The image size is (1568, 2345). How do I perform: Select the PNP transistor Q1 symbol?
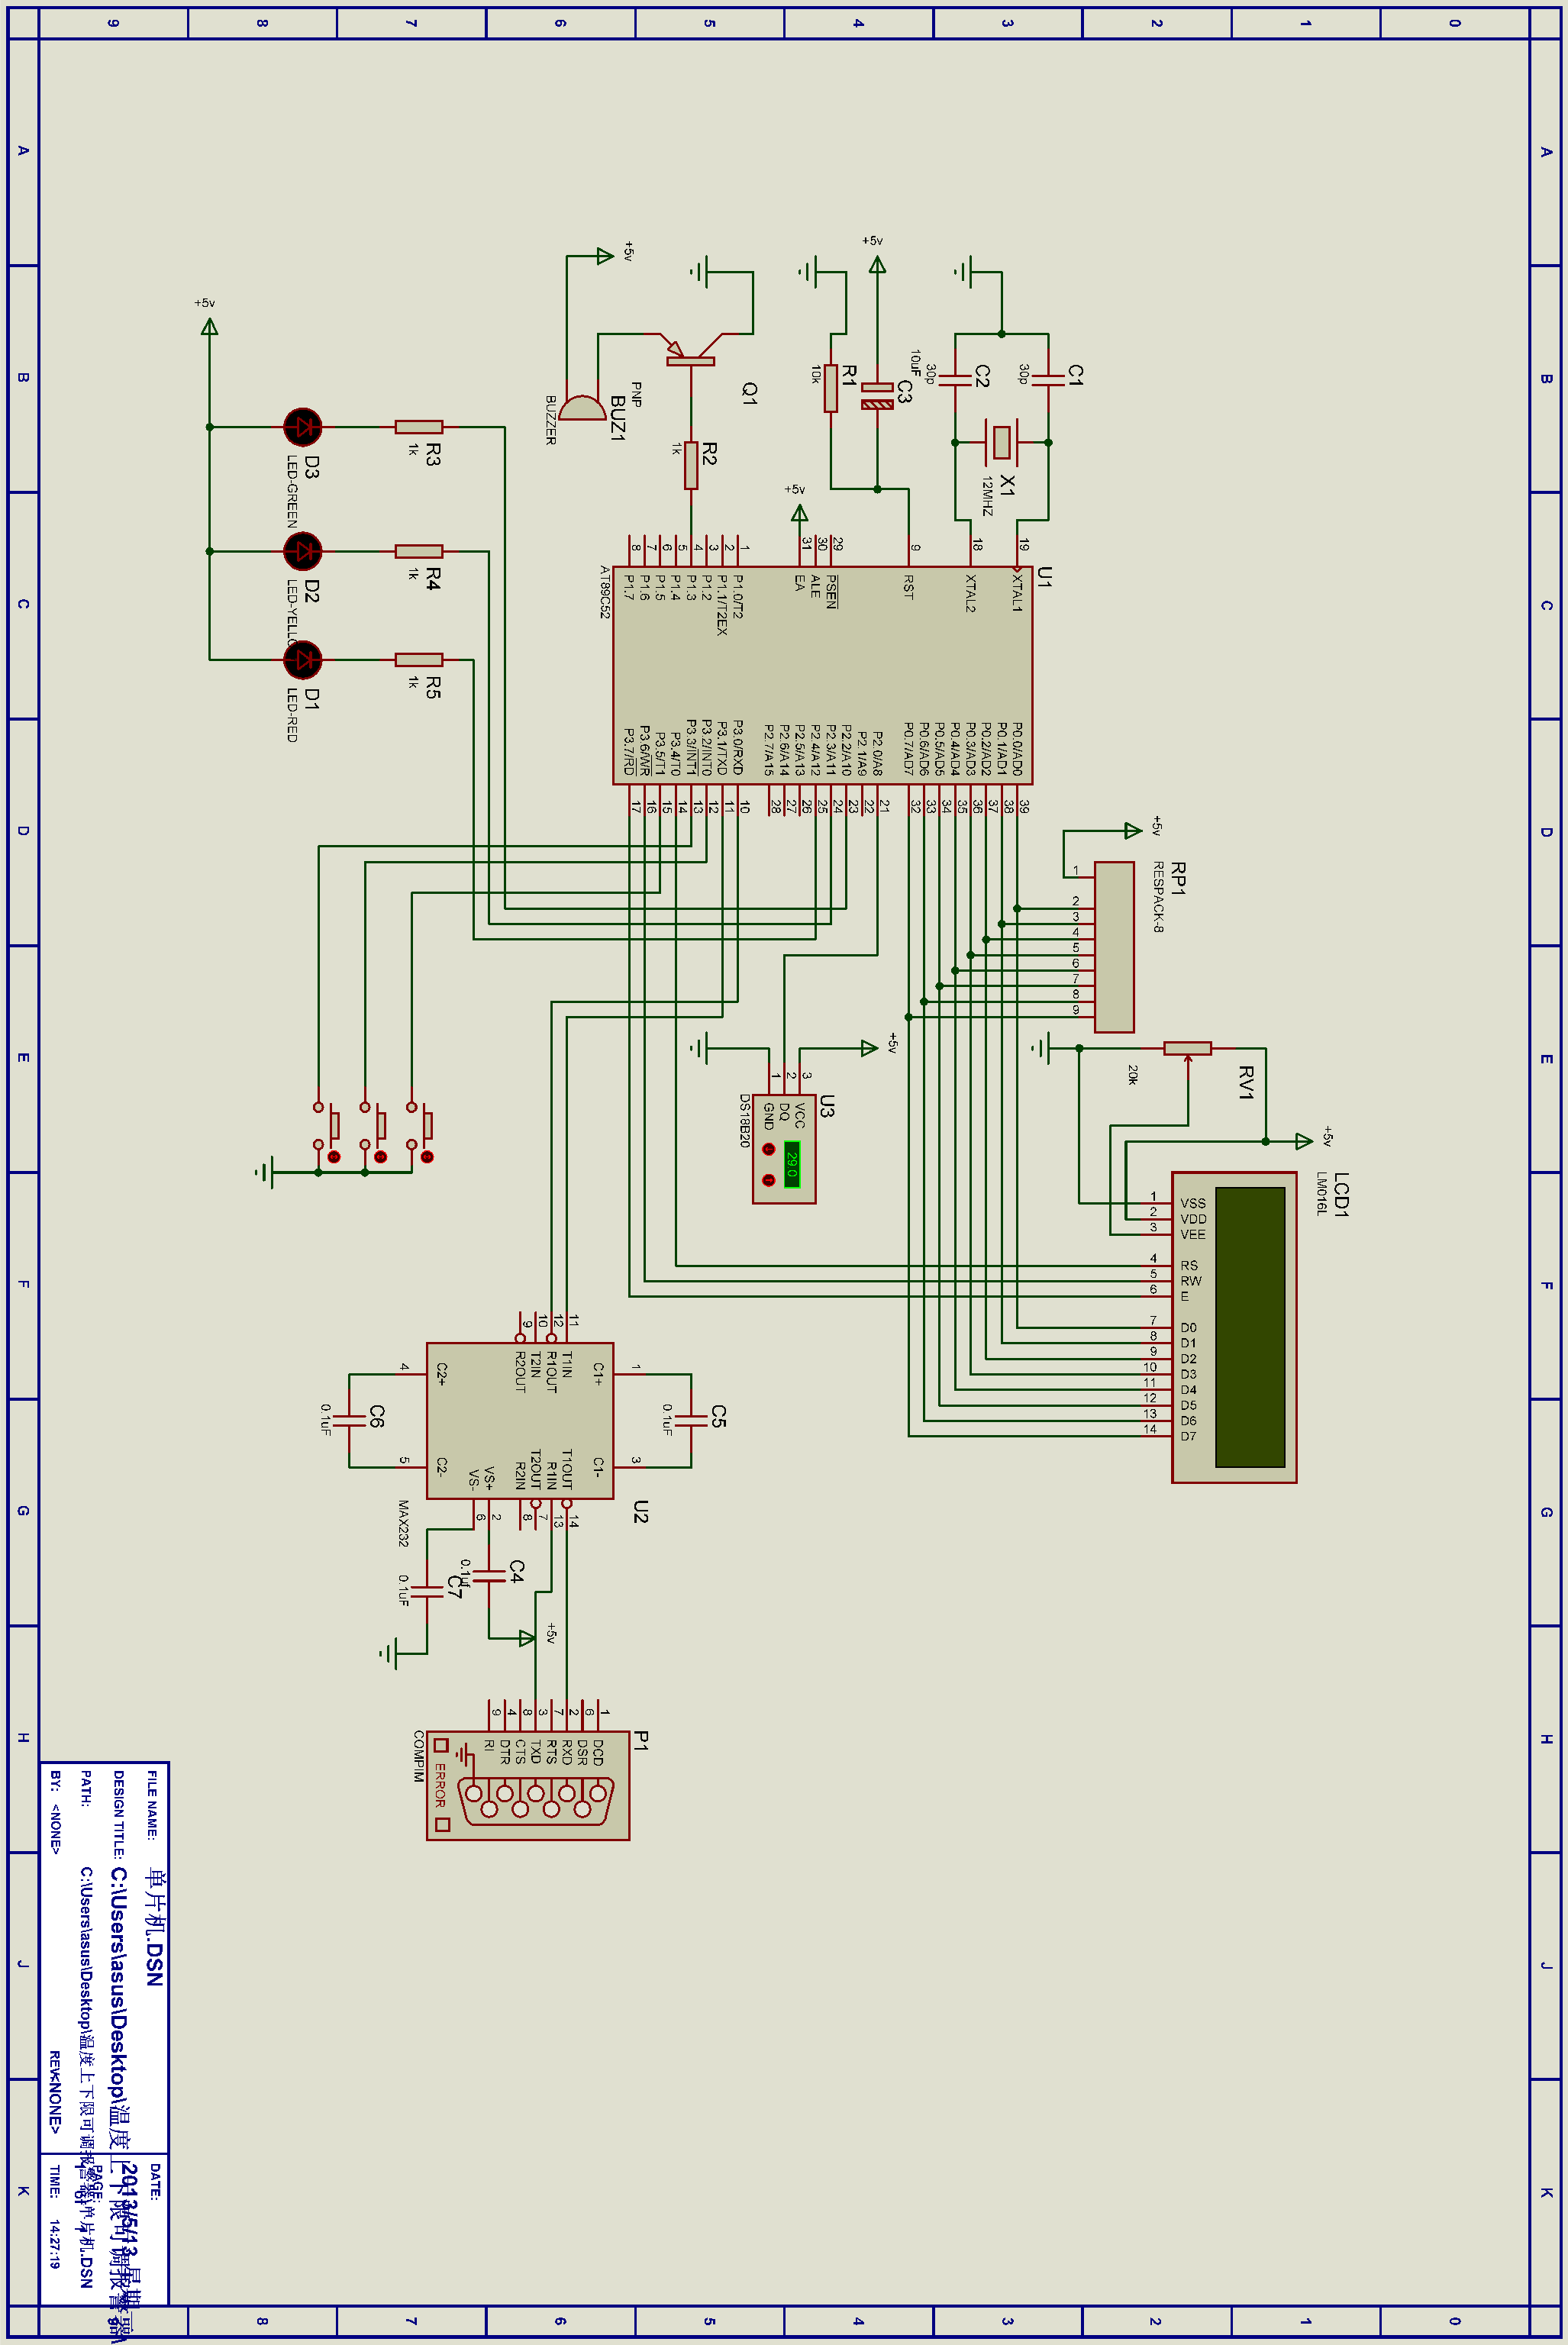pyautogui.click(x=690, y=350)
